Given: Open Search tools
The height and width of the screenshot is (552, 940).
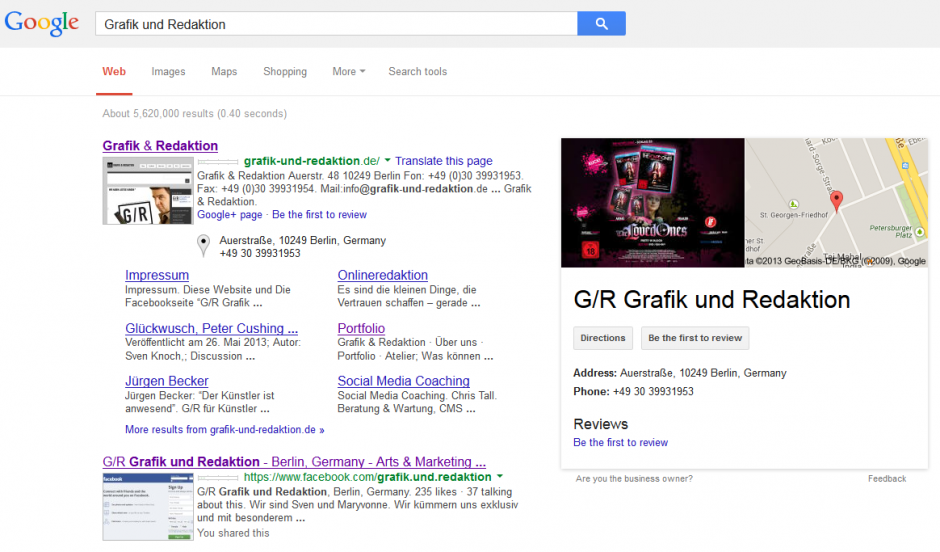Looking at the screenshot, I should point(418,71).
